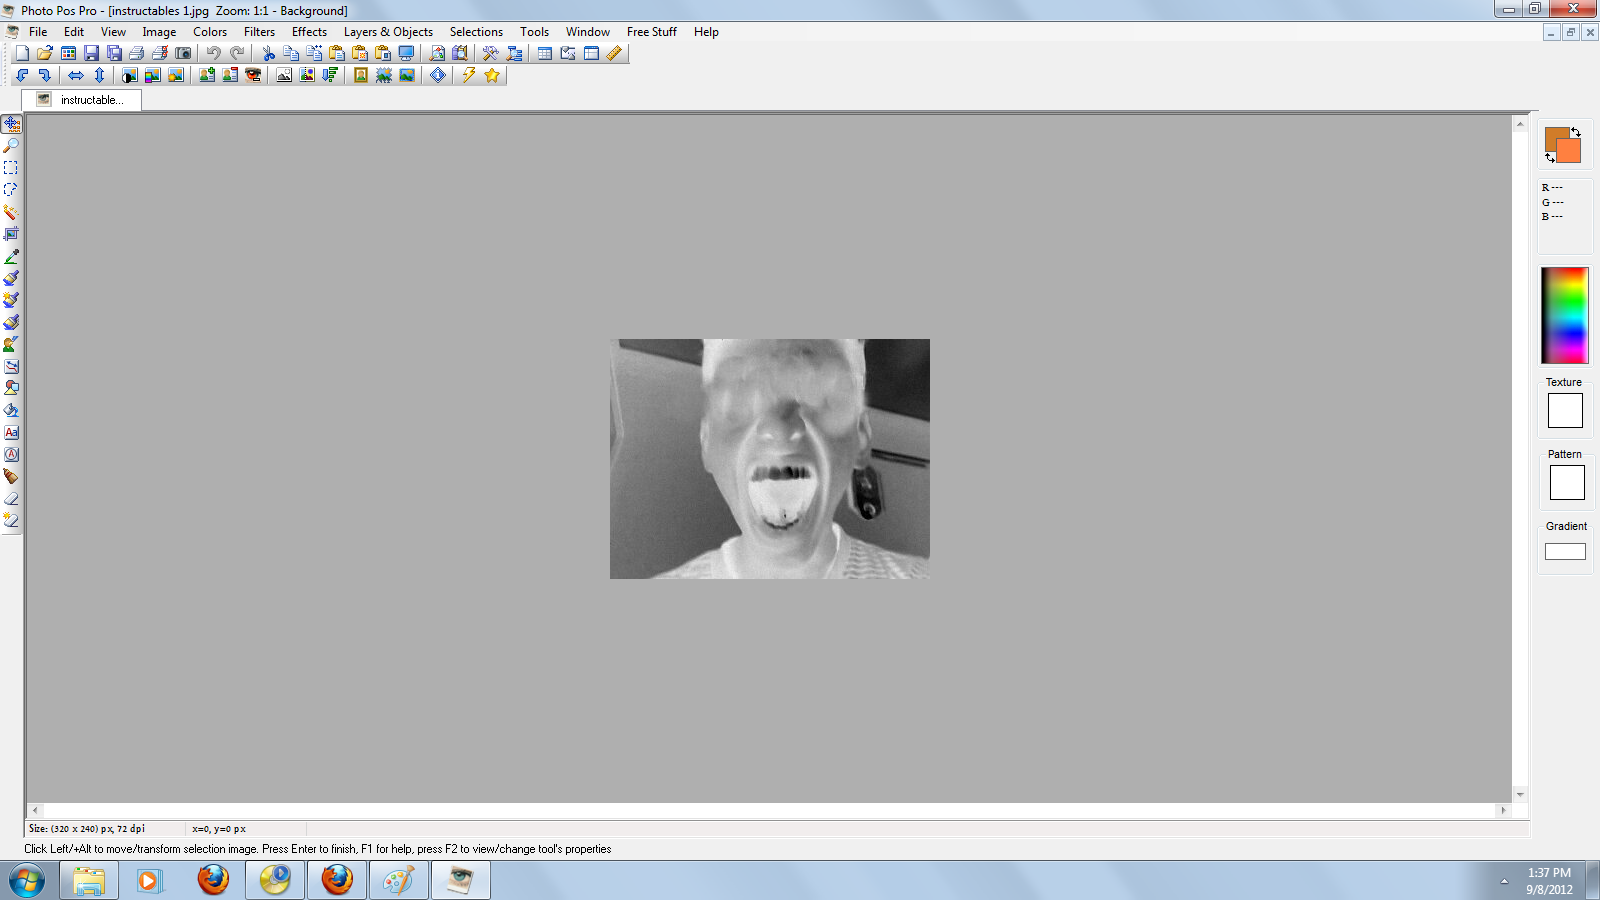Viewport: 1600px width, 900px height.
Task: Switch to the instructable... document tab
Action: (82, 100)
